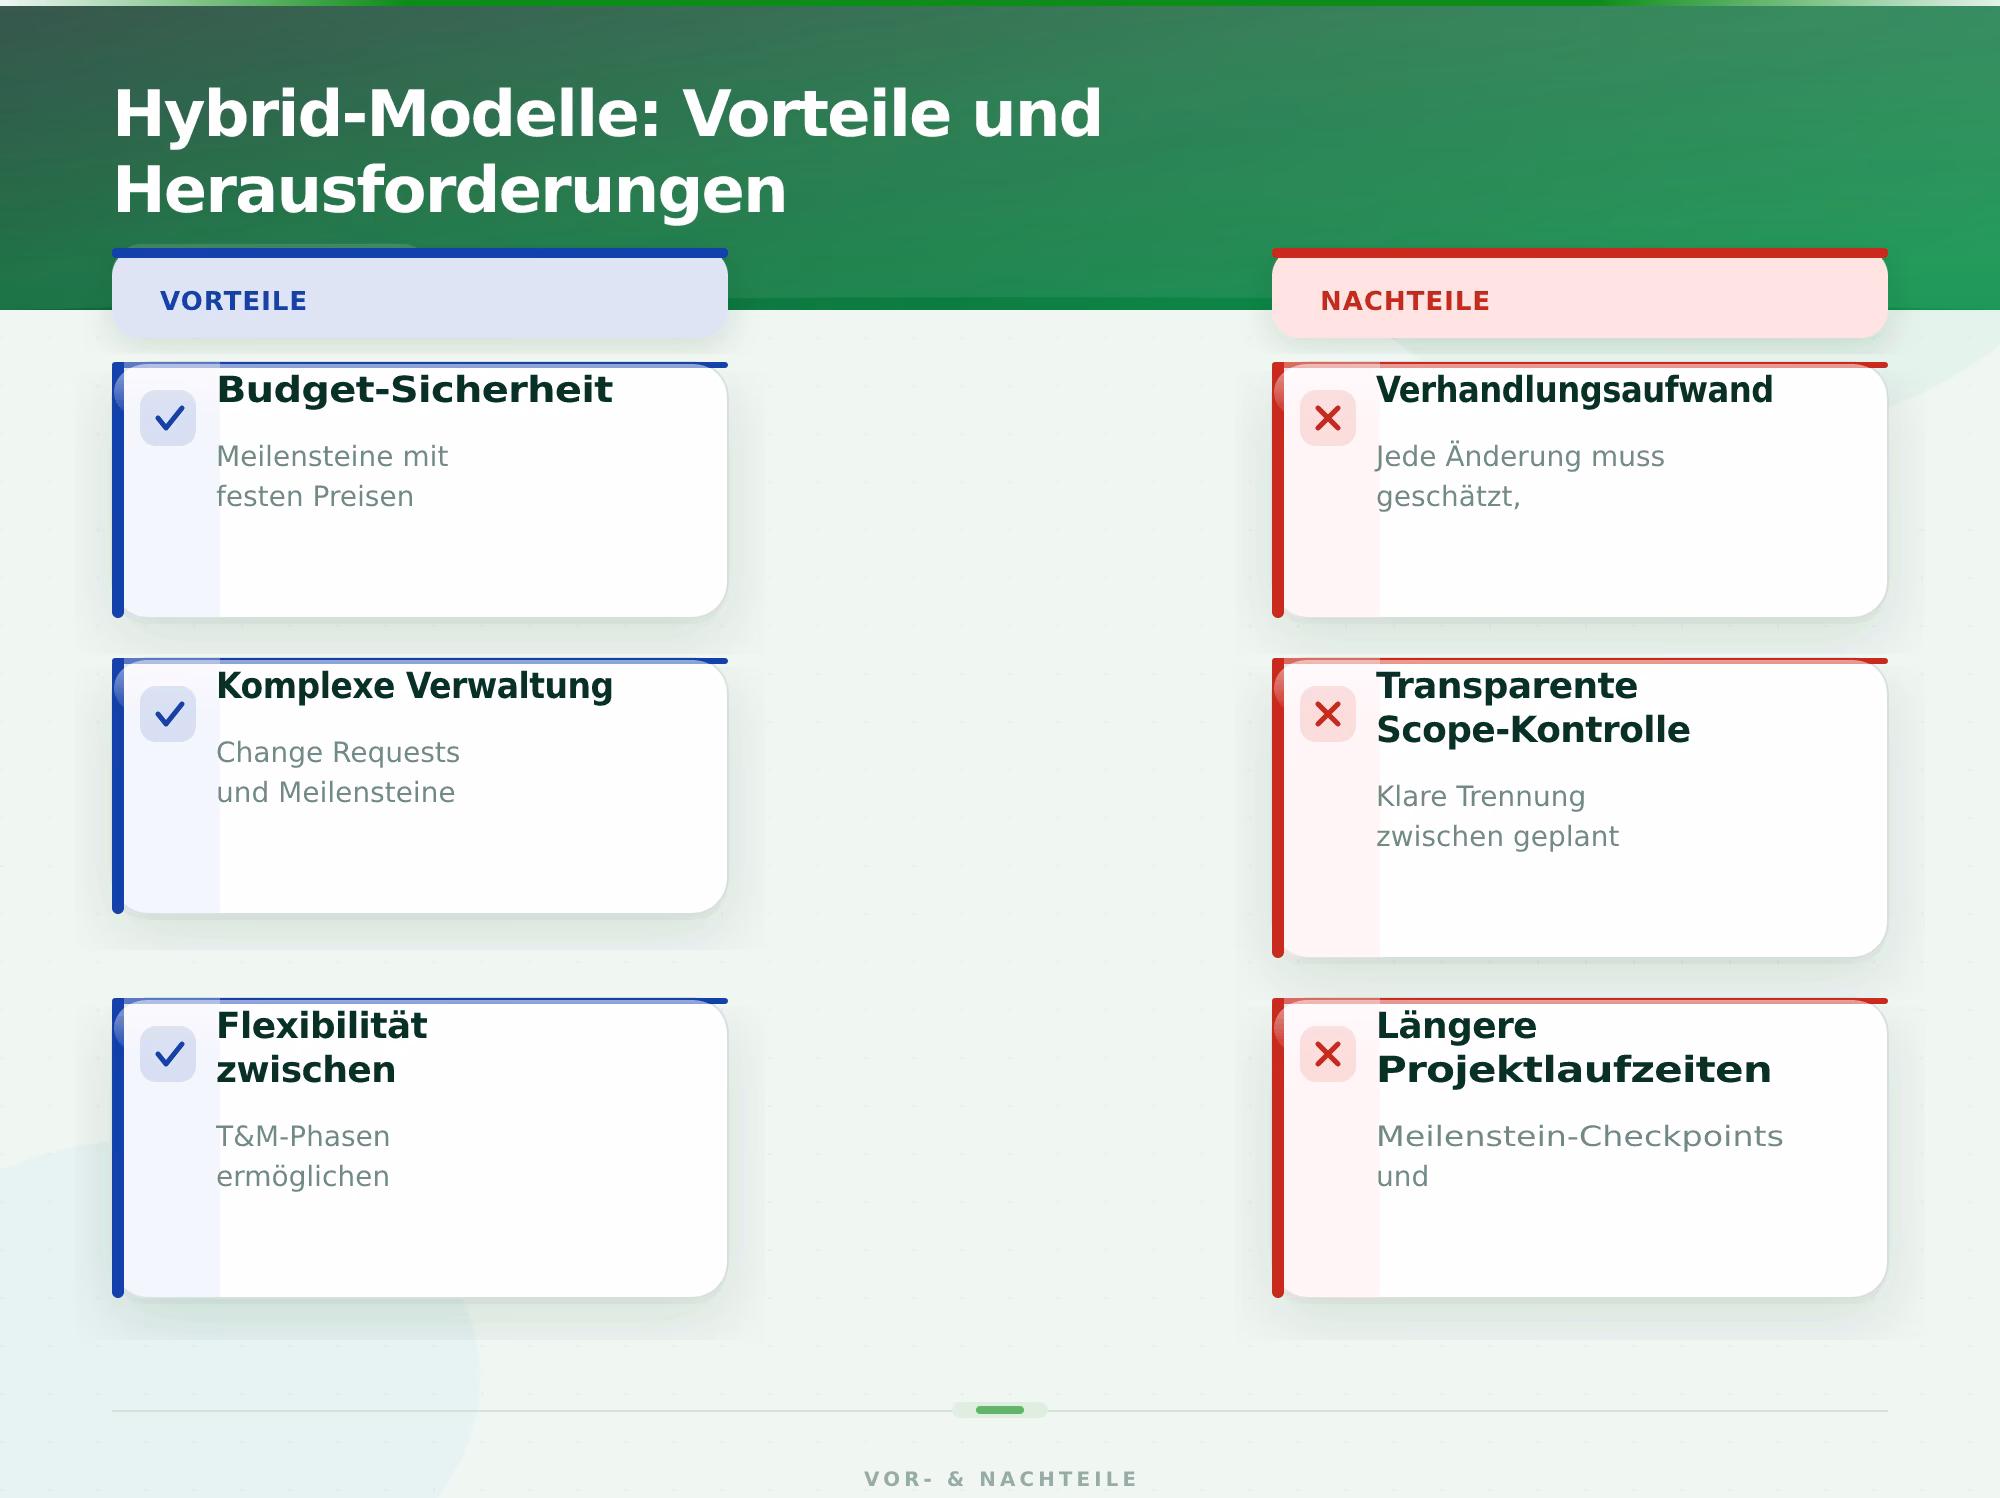2000x1498 pixels.
Task: Click the text Meilensteine mit festen Preisen
Action: (x=332, y=476)
